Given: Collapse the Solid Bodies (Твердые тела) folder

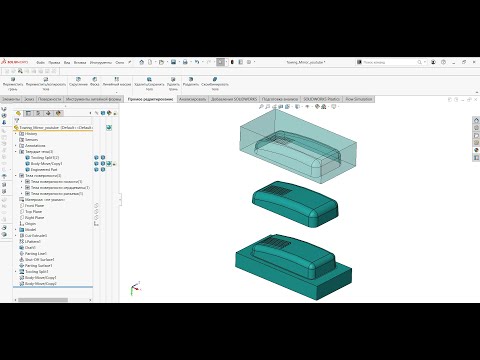Looking at the screenshot, I should pos(16,152).
